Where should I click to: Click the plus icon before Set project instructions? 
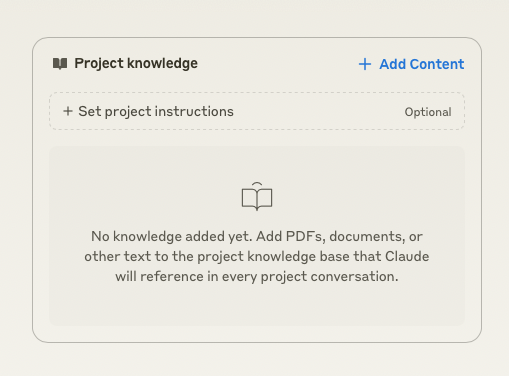point(68,111)
